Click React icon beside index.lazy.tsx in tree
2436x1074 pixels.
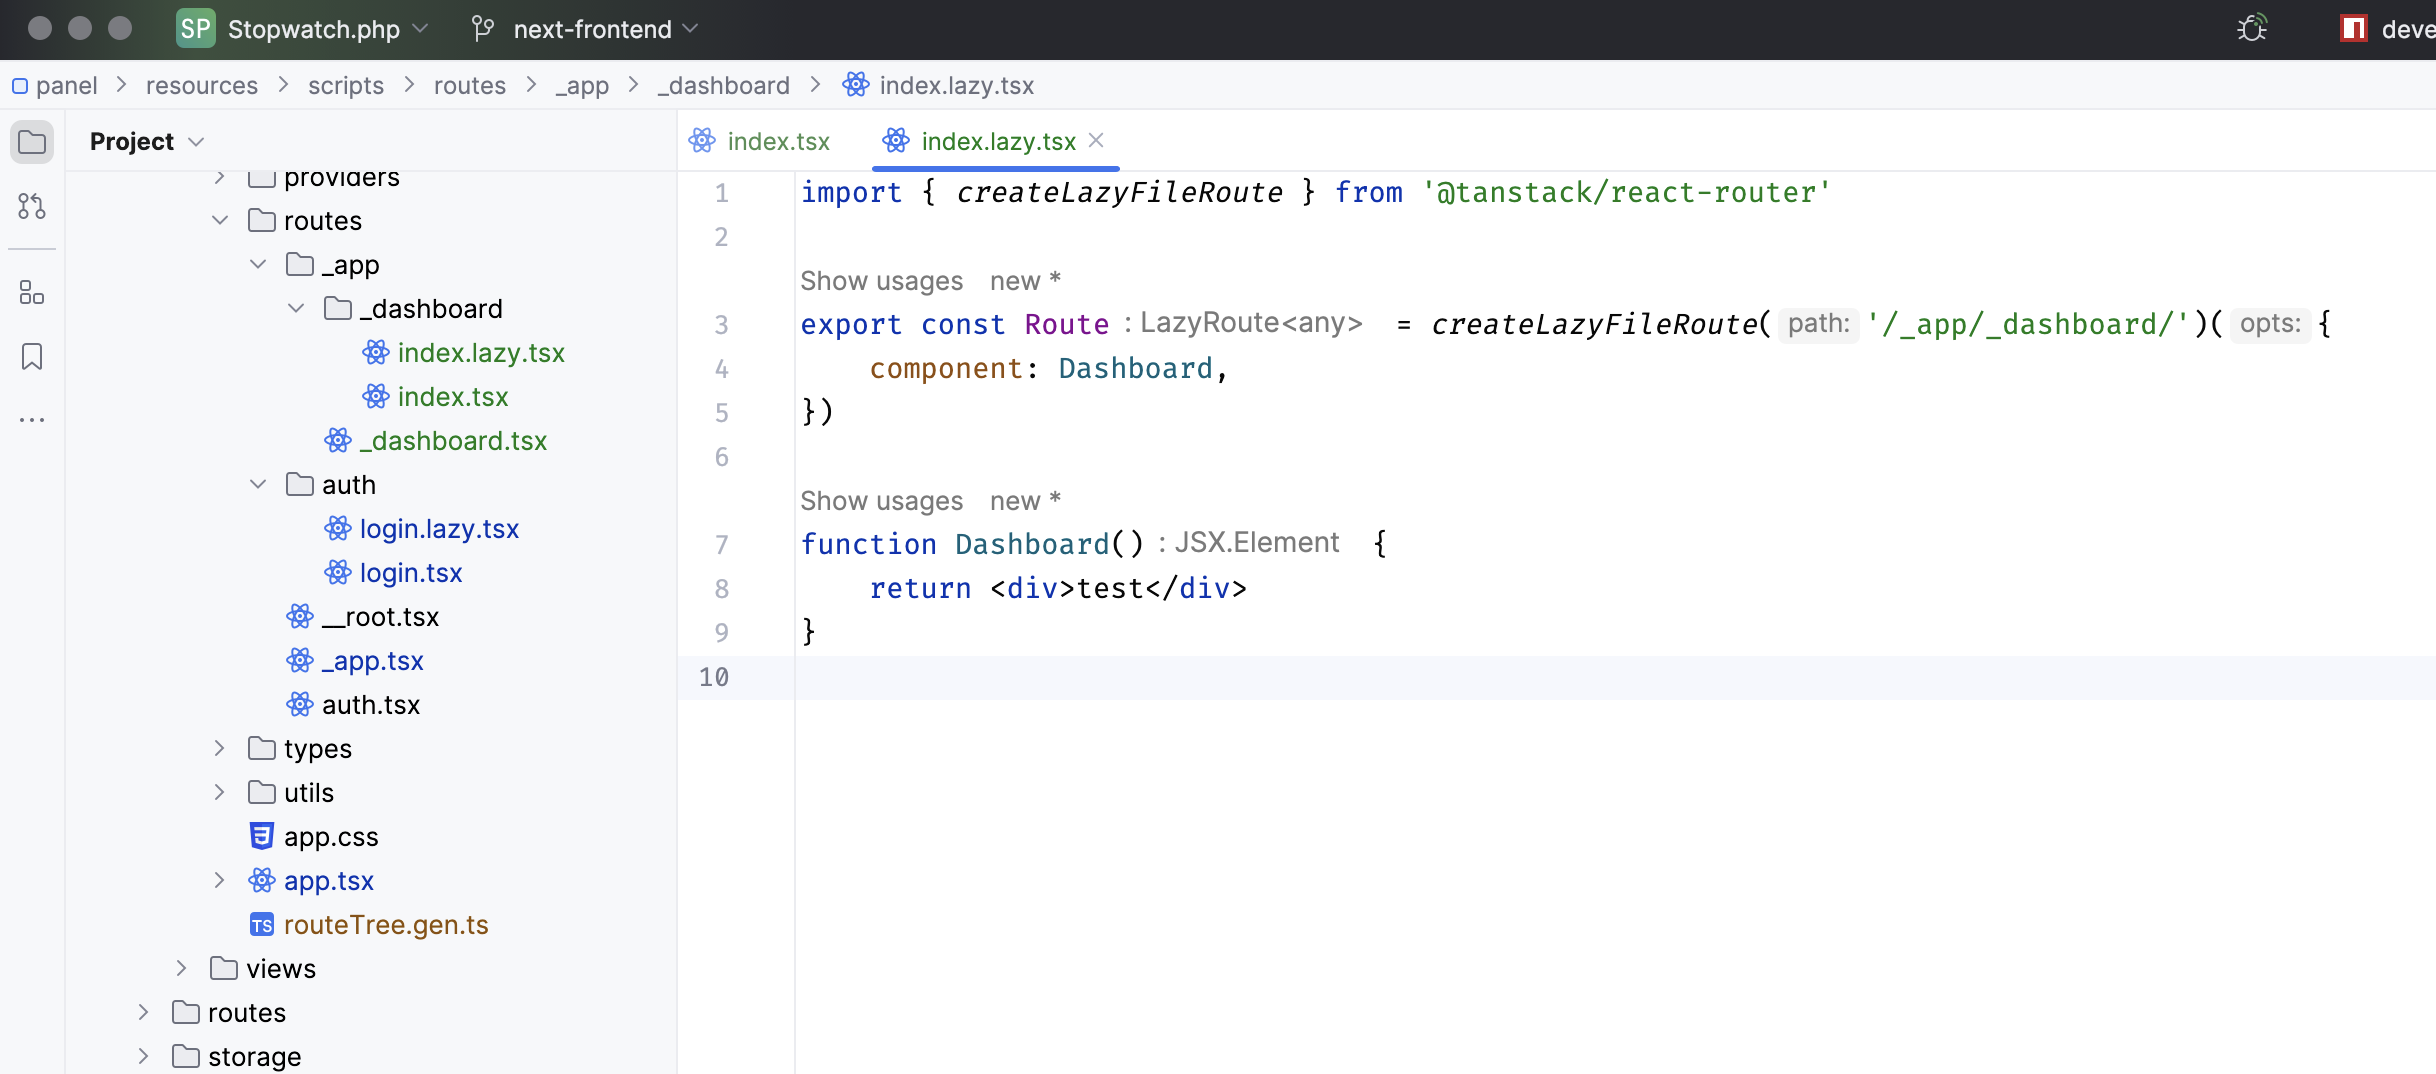[376, 352]
